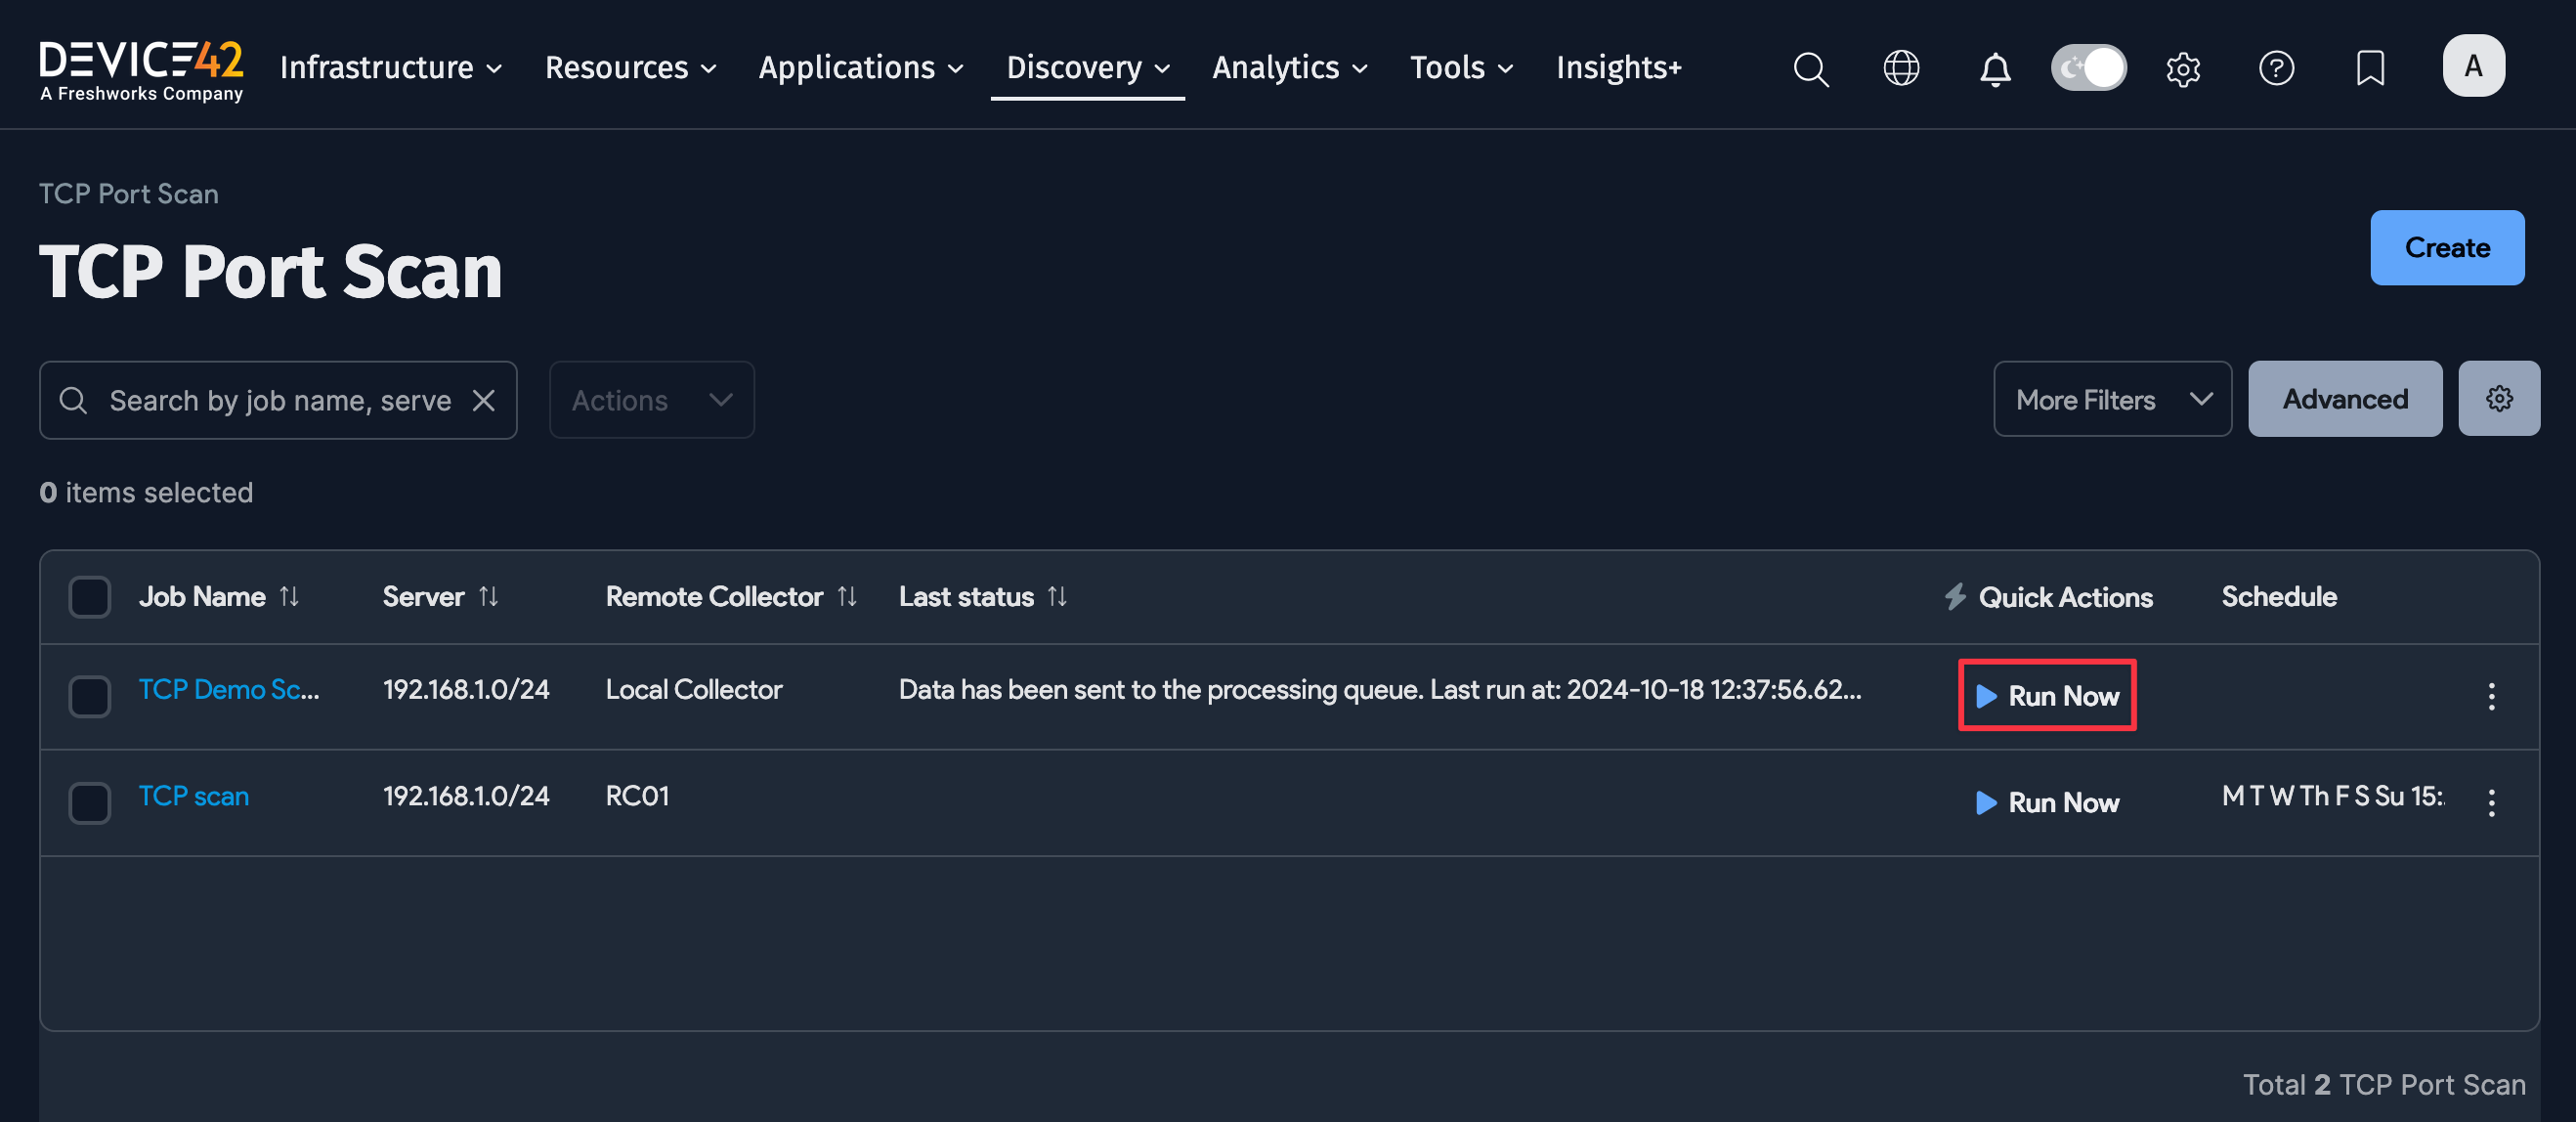The height and width of the screenshot is (1122, 2576).
Task: Toggle dark mode switch
Action: click(x=2088, y=68)
